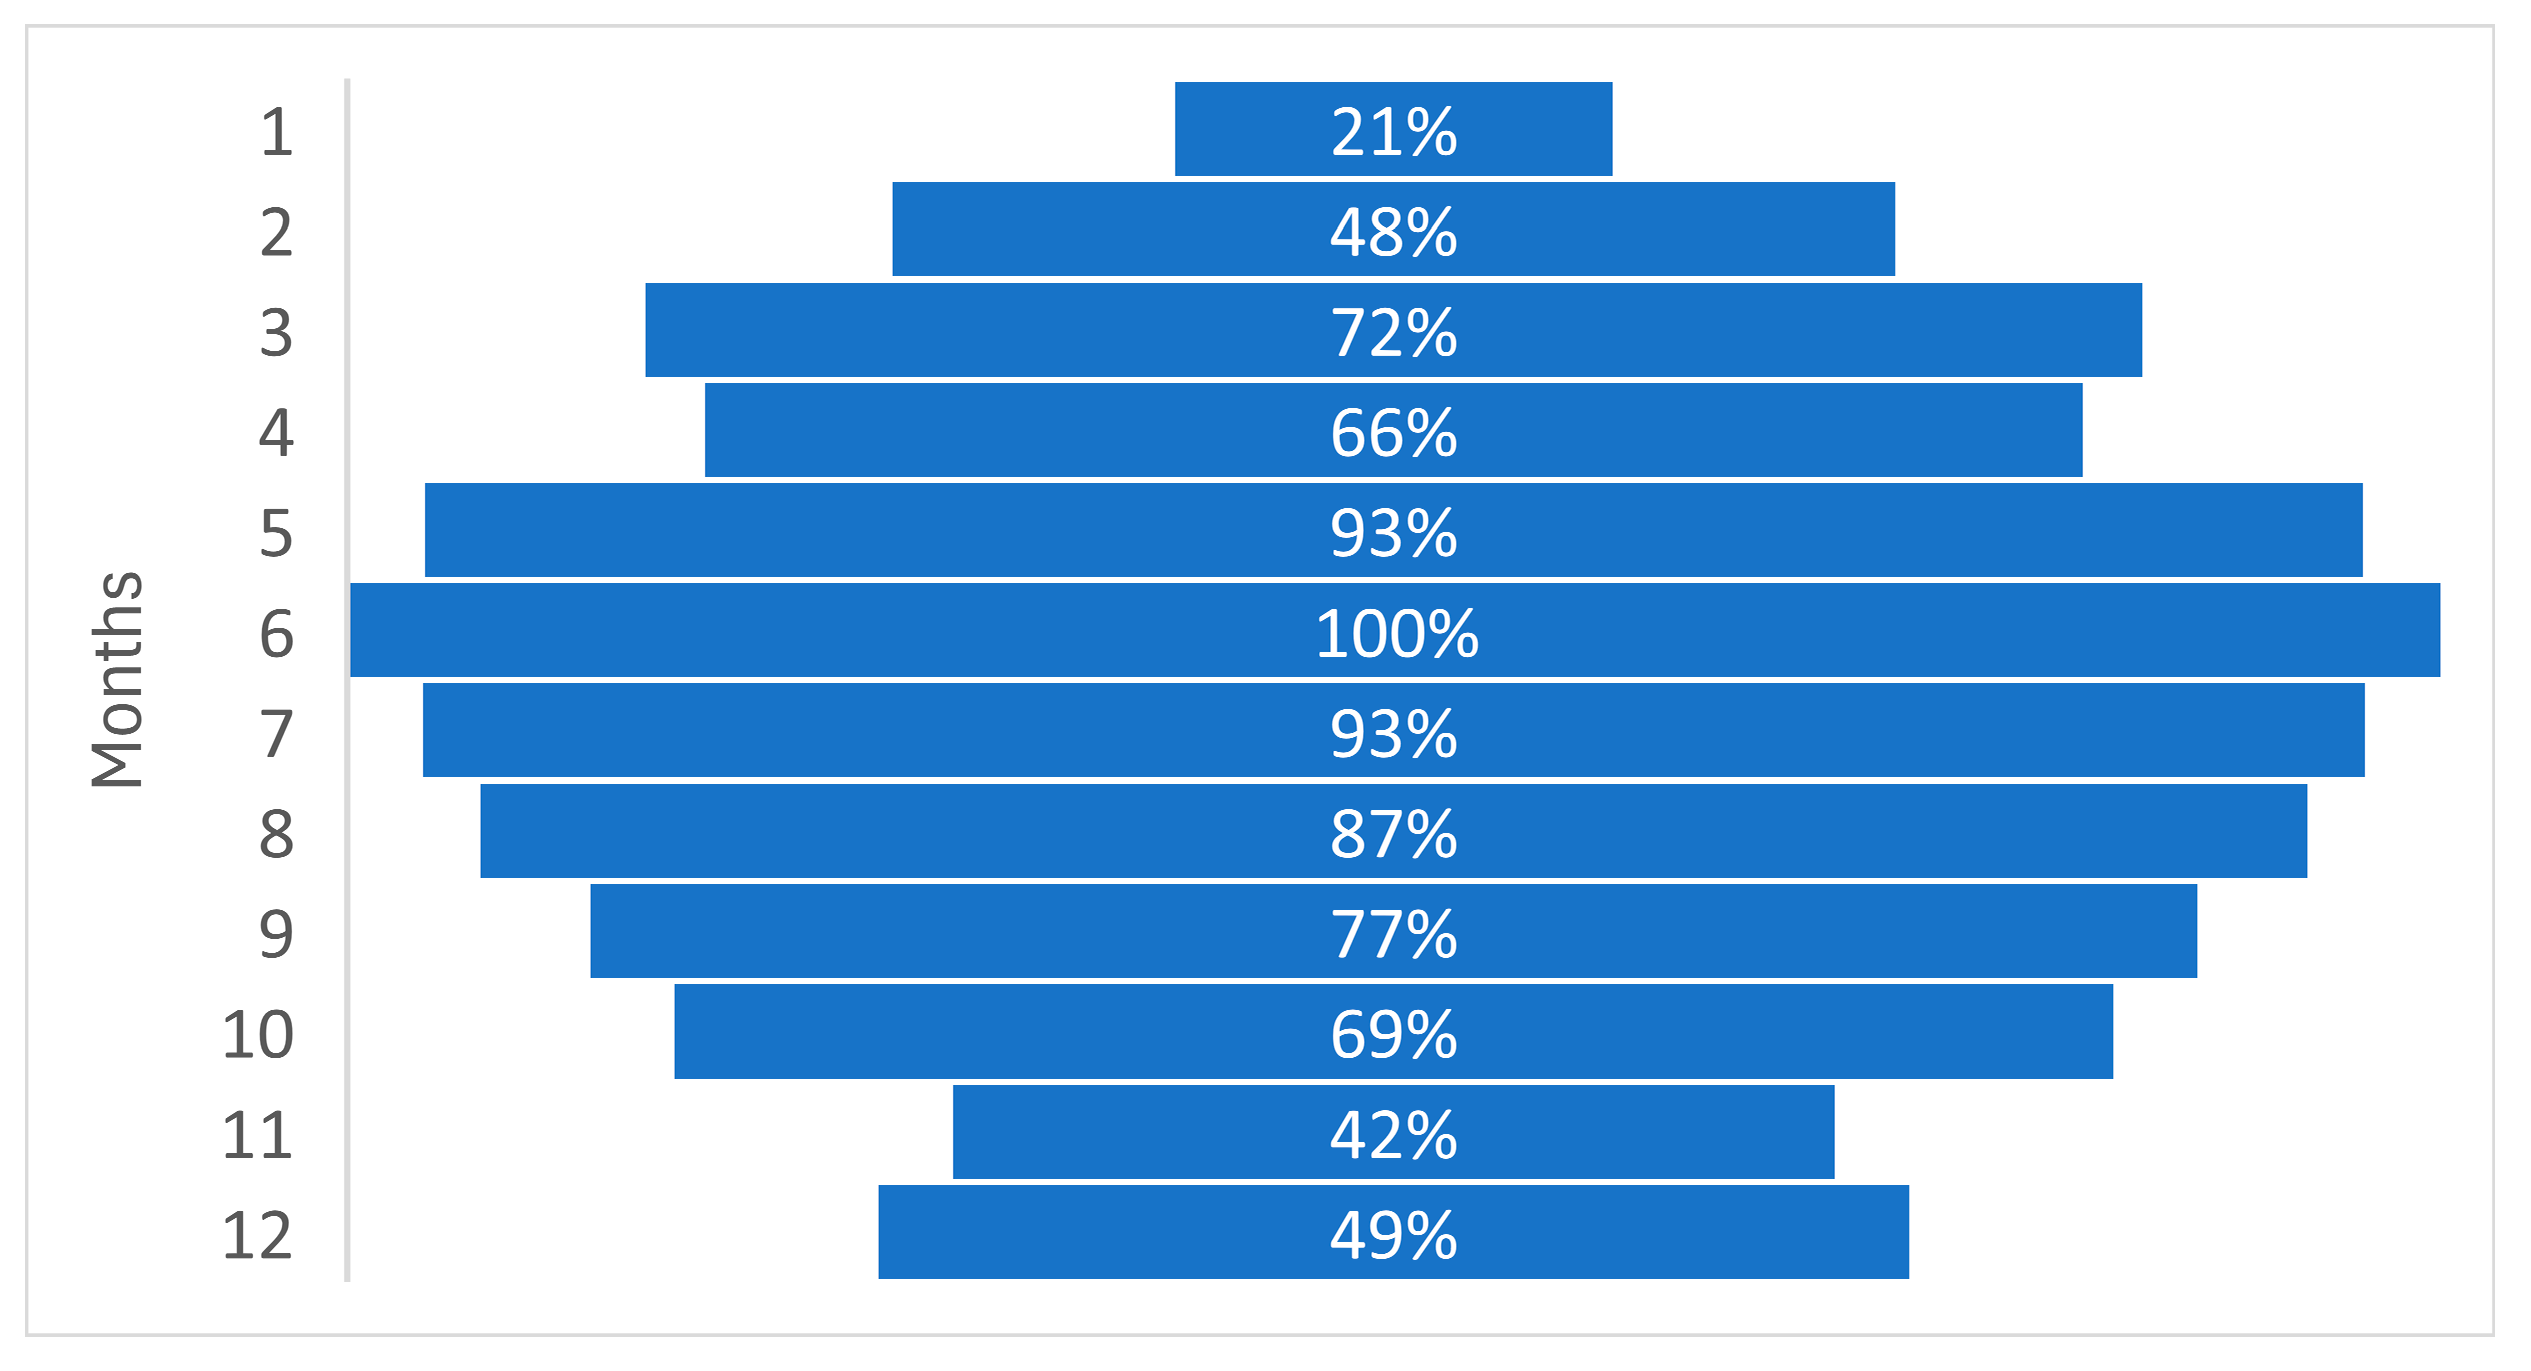Select the 77% data label
2531x1371 pixels.
pos(1393,934)
